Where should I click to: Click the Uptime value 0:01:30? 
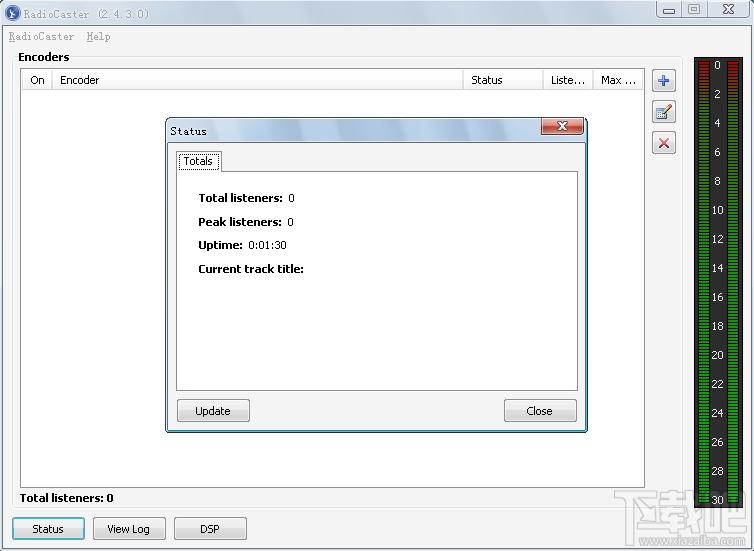(267, 245)
